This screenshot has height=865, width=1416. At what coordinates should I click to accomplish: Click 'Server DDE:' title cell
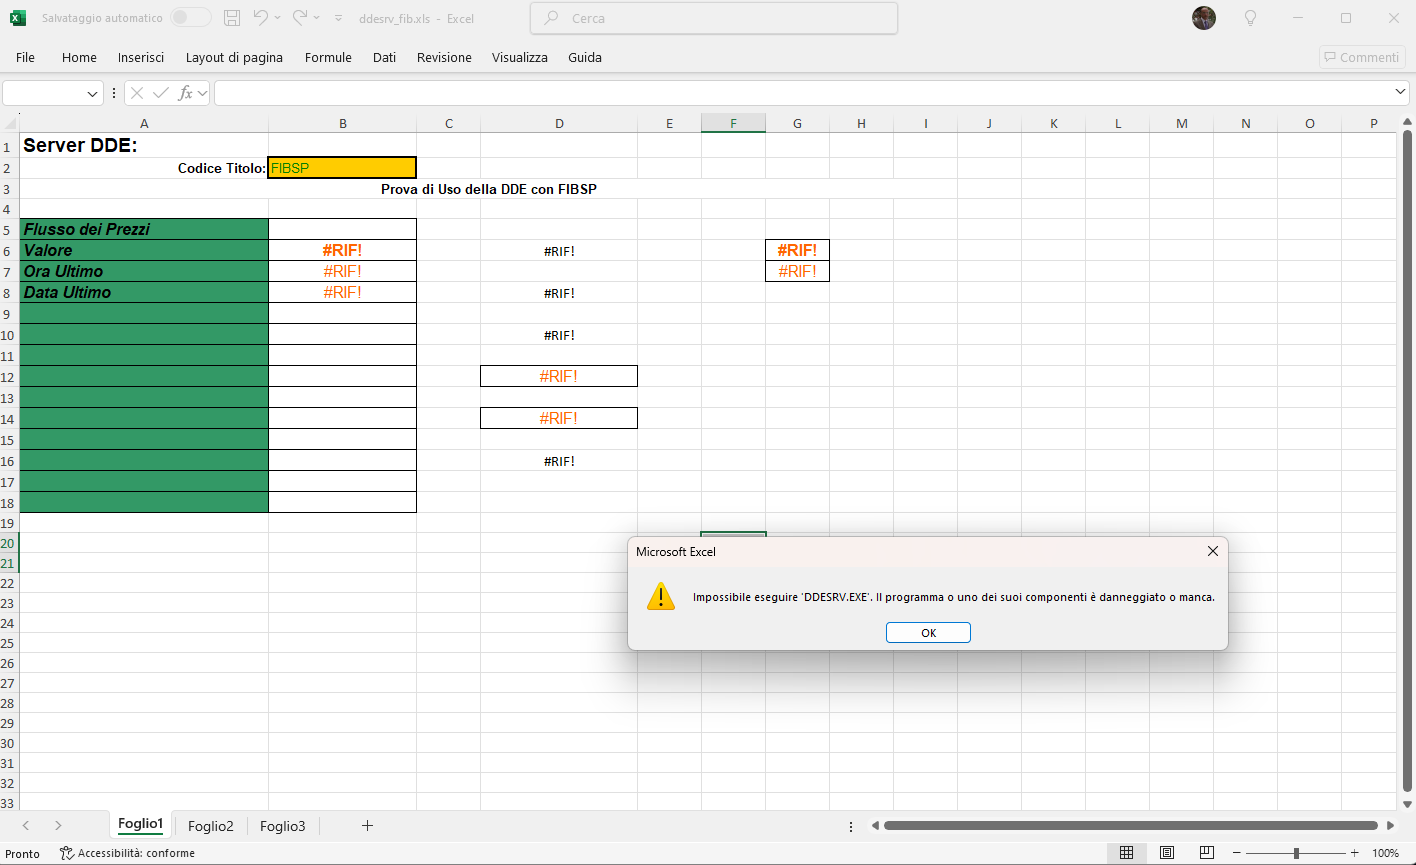tap(144, 145)
